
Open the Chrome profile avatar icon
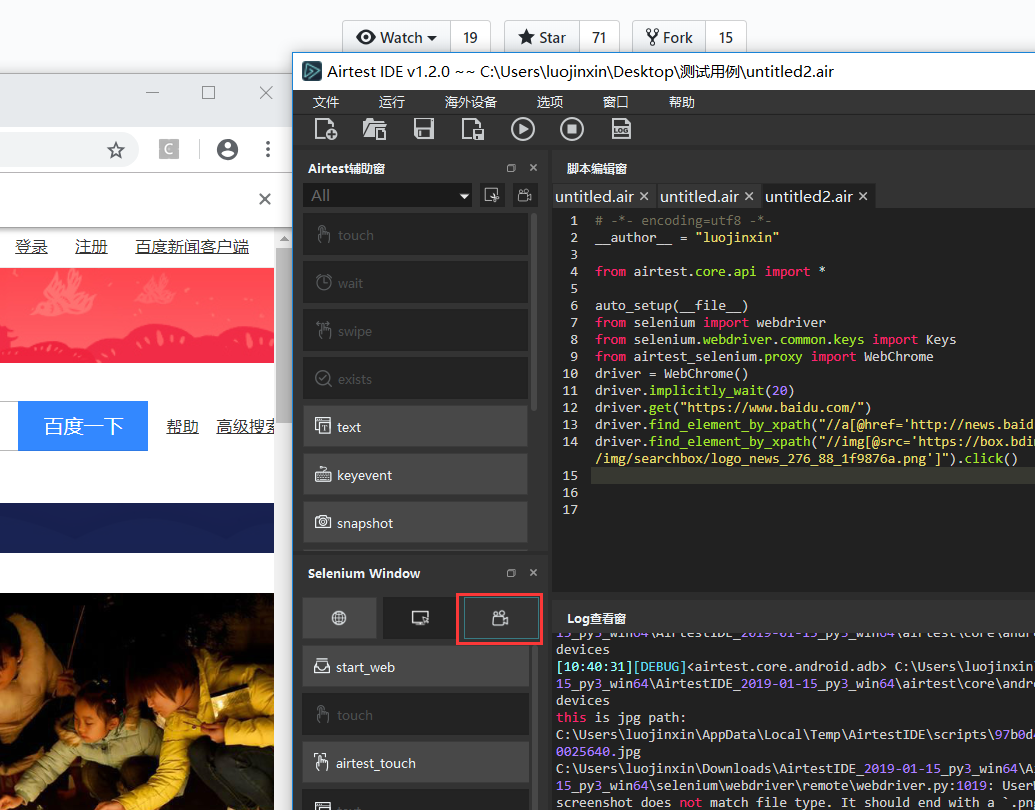[227, 149]
